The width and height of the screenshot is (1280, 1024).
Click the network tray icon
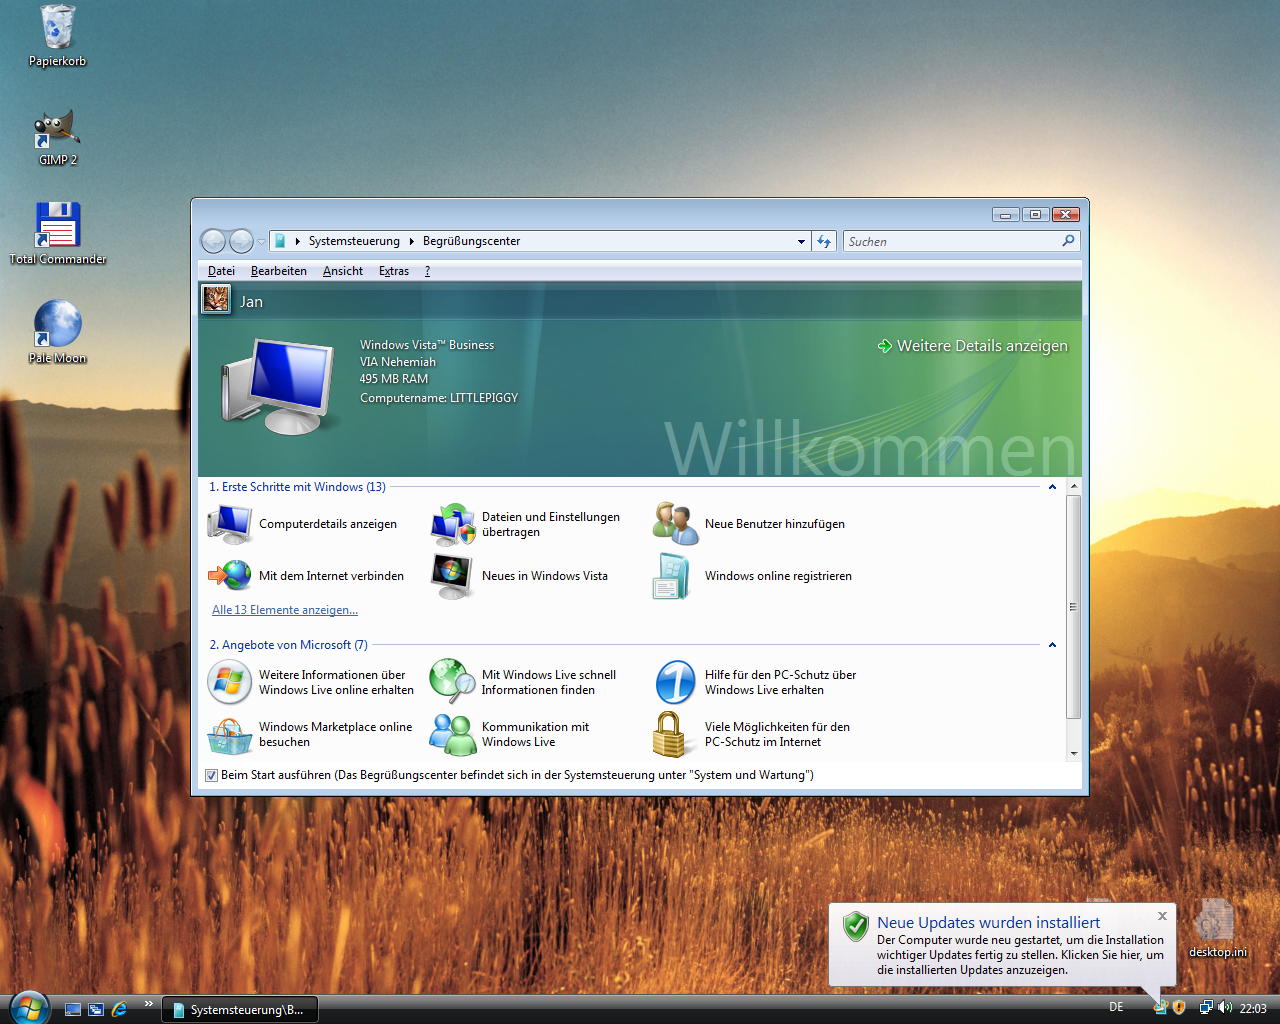click(x=1206, y=1007)
